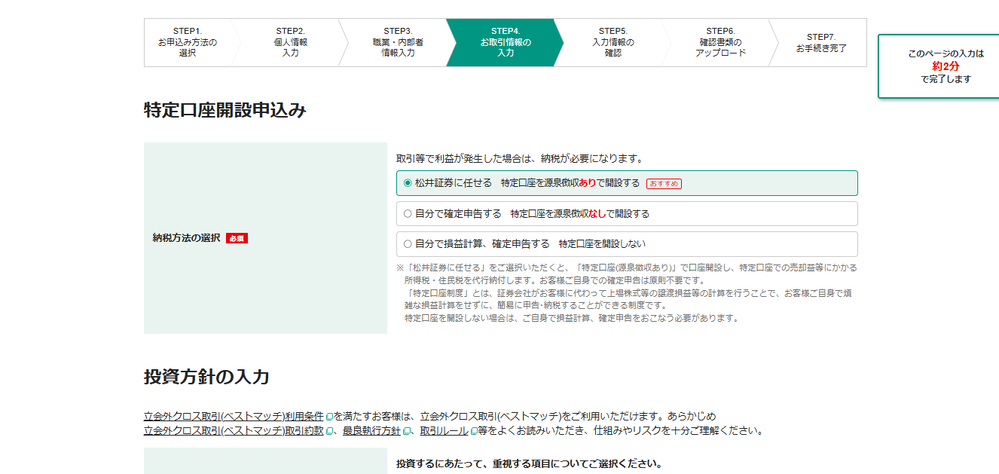Click 特定口座開設申込み heading
999x474 pixels.
pos(225,111)
